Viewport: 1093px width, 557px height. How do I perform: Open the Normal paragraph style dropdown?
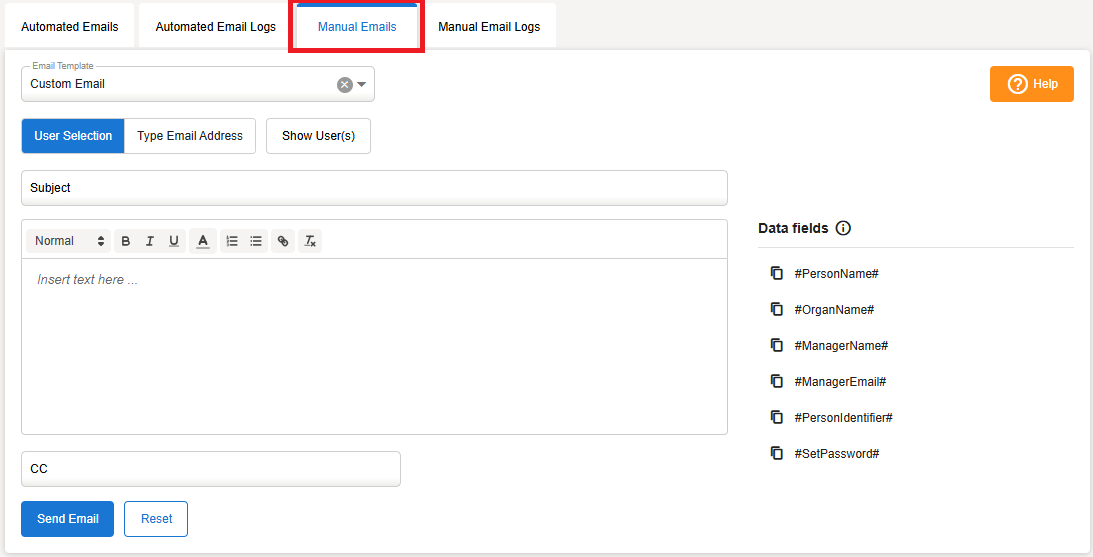(69, 241)
